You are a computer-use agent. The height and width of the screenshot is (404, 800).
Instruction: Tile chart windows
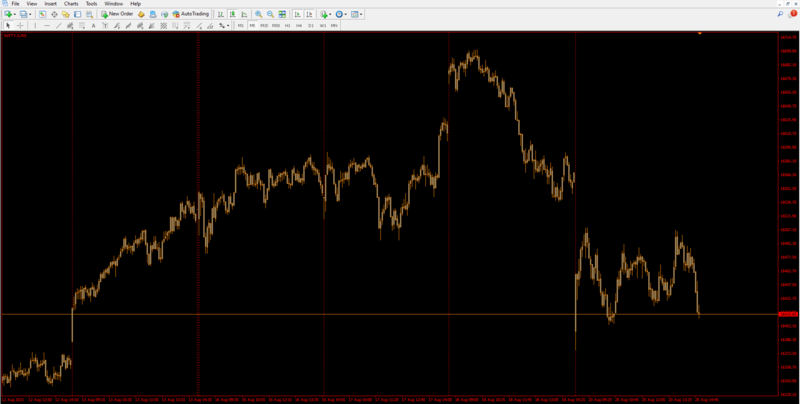click(x=282, y=14)
